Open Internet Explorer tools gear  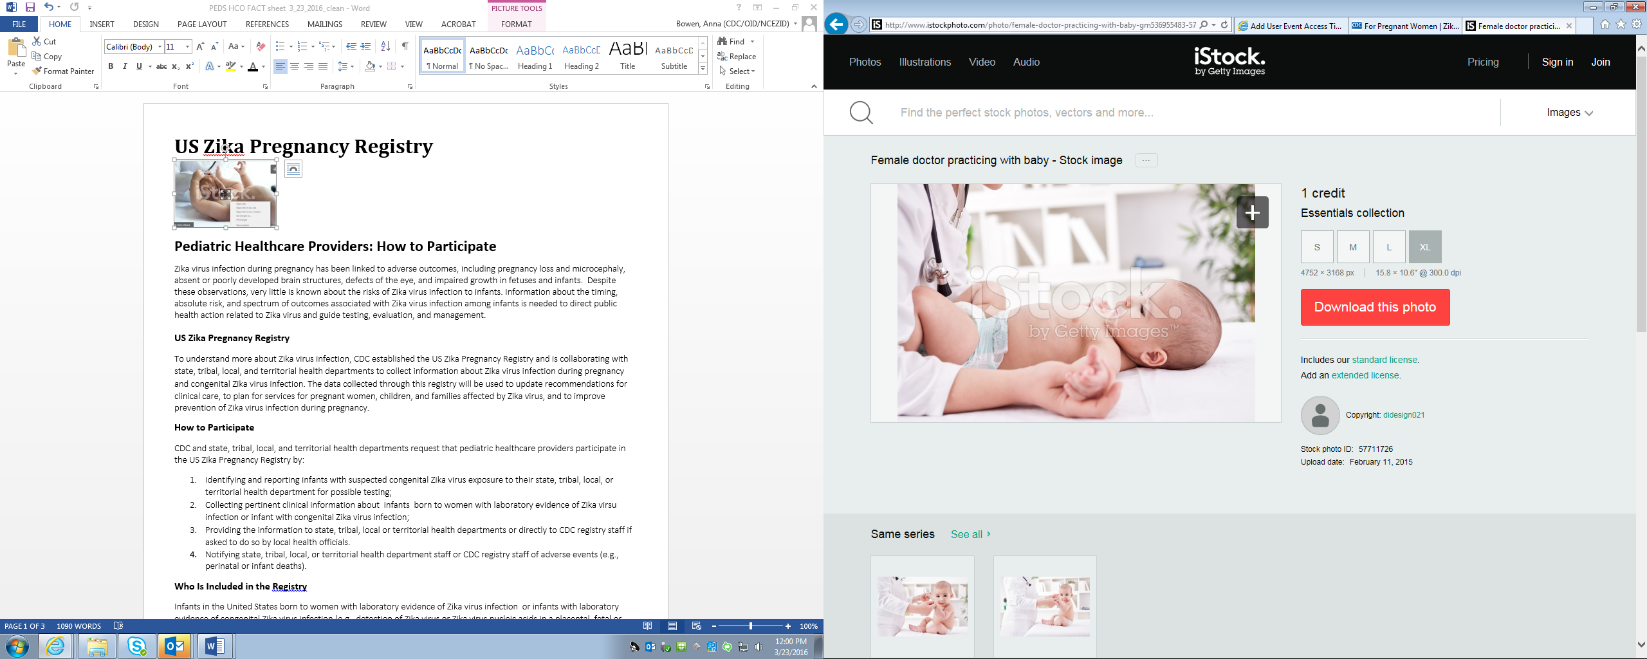pos(1635,24)
